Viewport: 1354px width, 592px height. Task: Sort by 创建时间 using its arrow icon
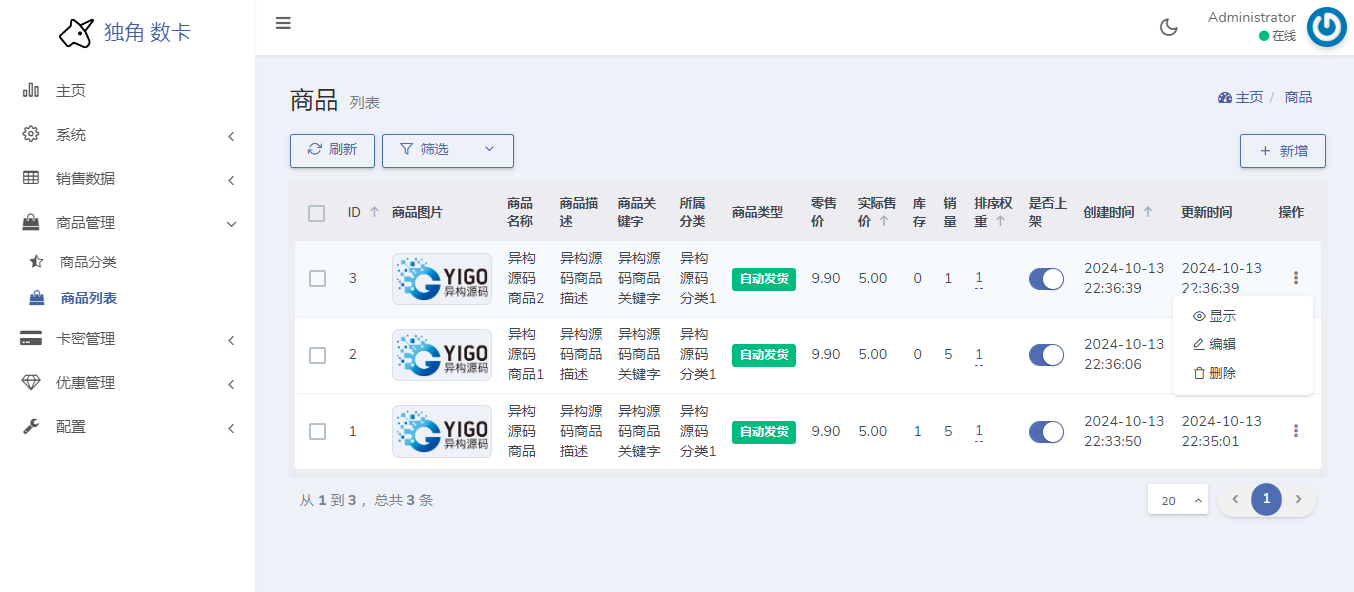(1148, 212)
